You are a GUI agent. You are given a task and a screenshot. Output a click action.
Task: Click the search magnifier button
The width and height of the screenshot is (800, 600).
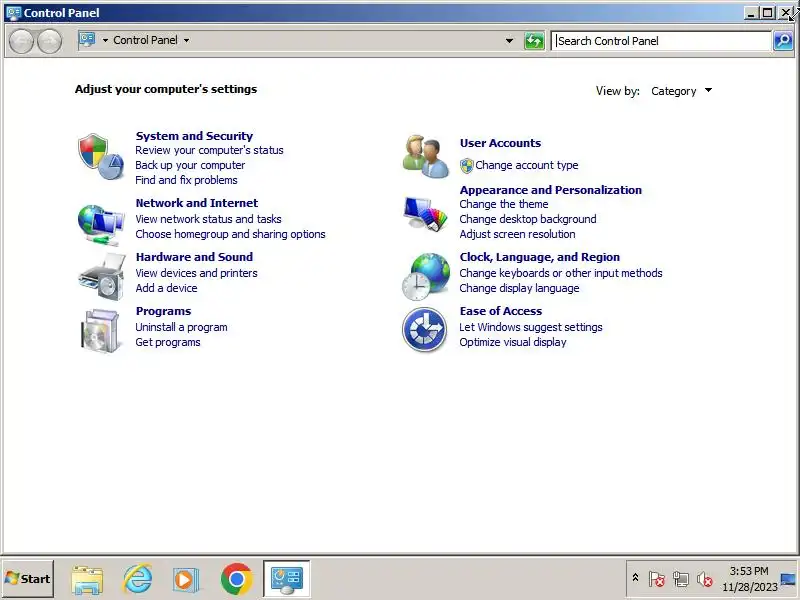[783, 40]
